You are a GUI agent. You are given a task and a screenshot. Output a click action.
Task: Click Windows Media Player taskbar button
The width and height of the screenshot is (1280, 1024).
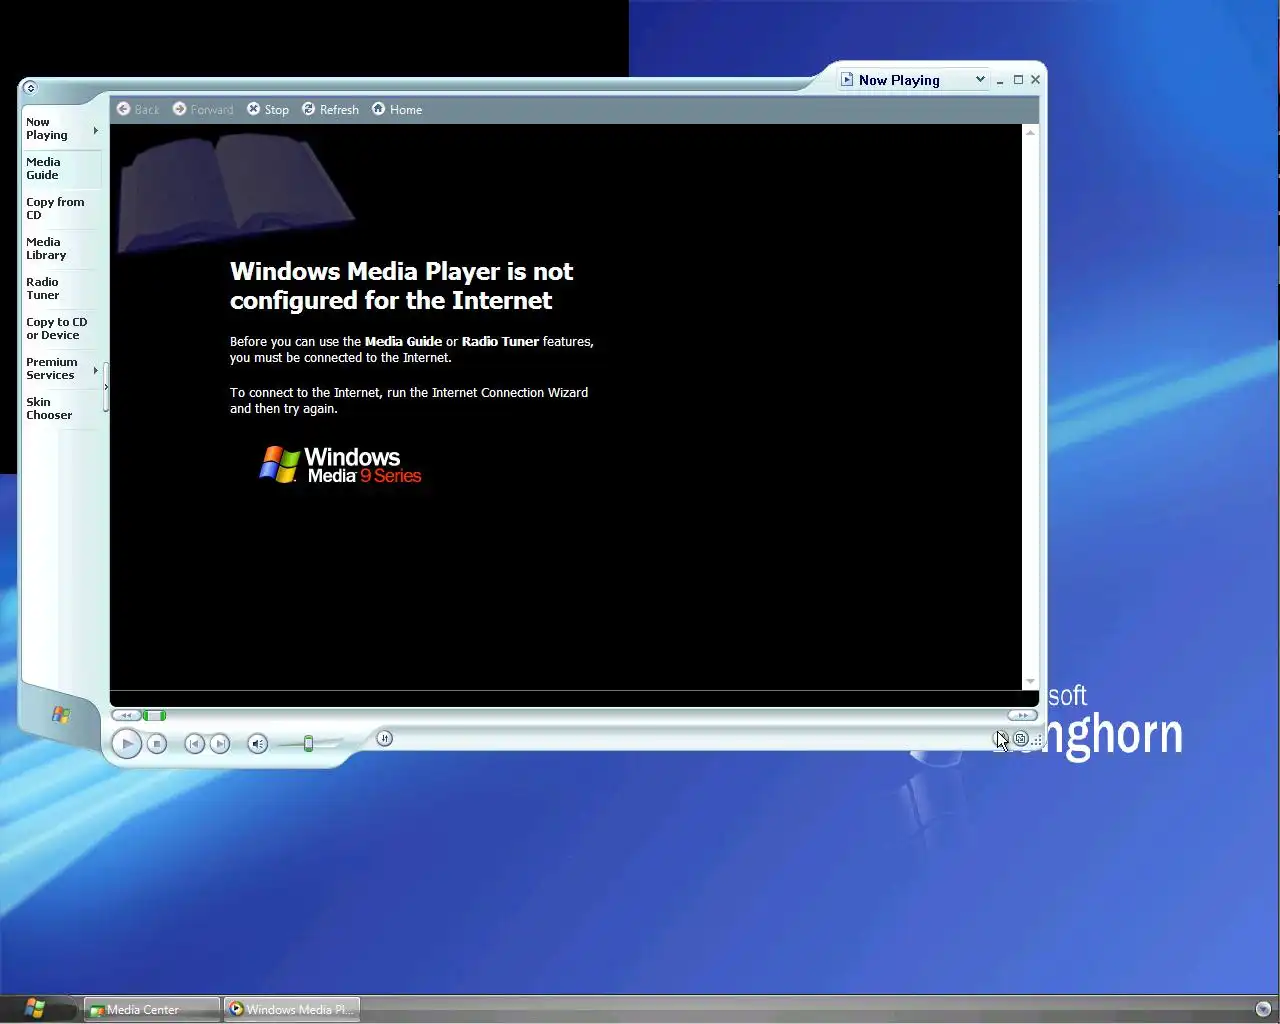[x=291, y=1010]
